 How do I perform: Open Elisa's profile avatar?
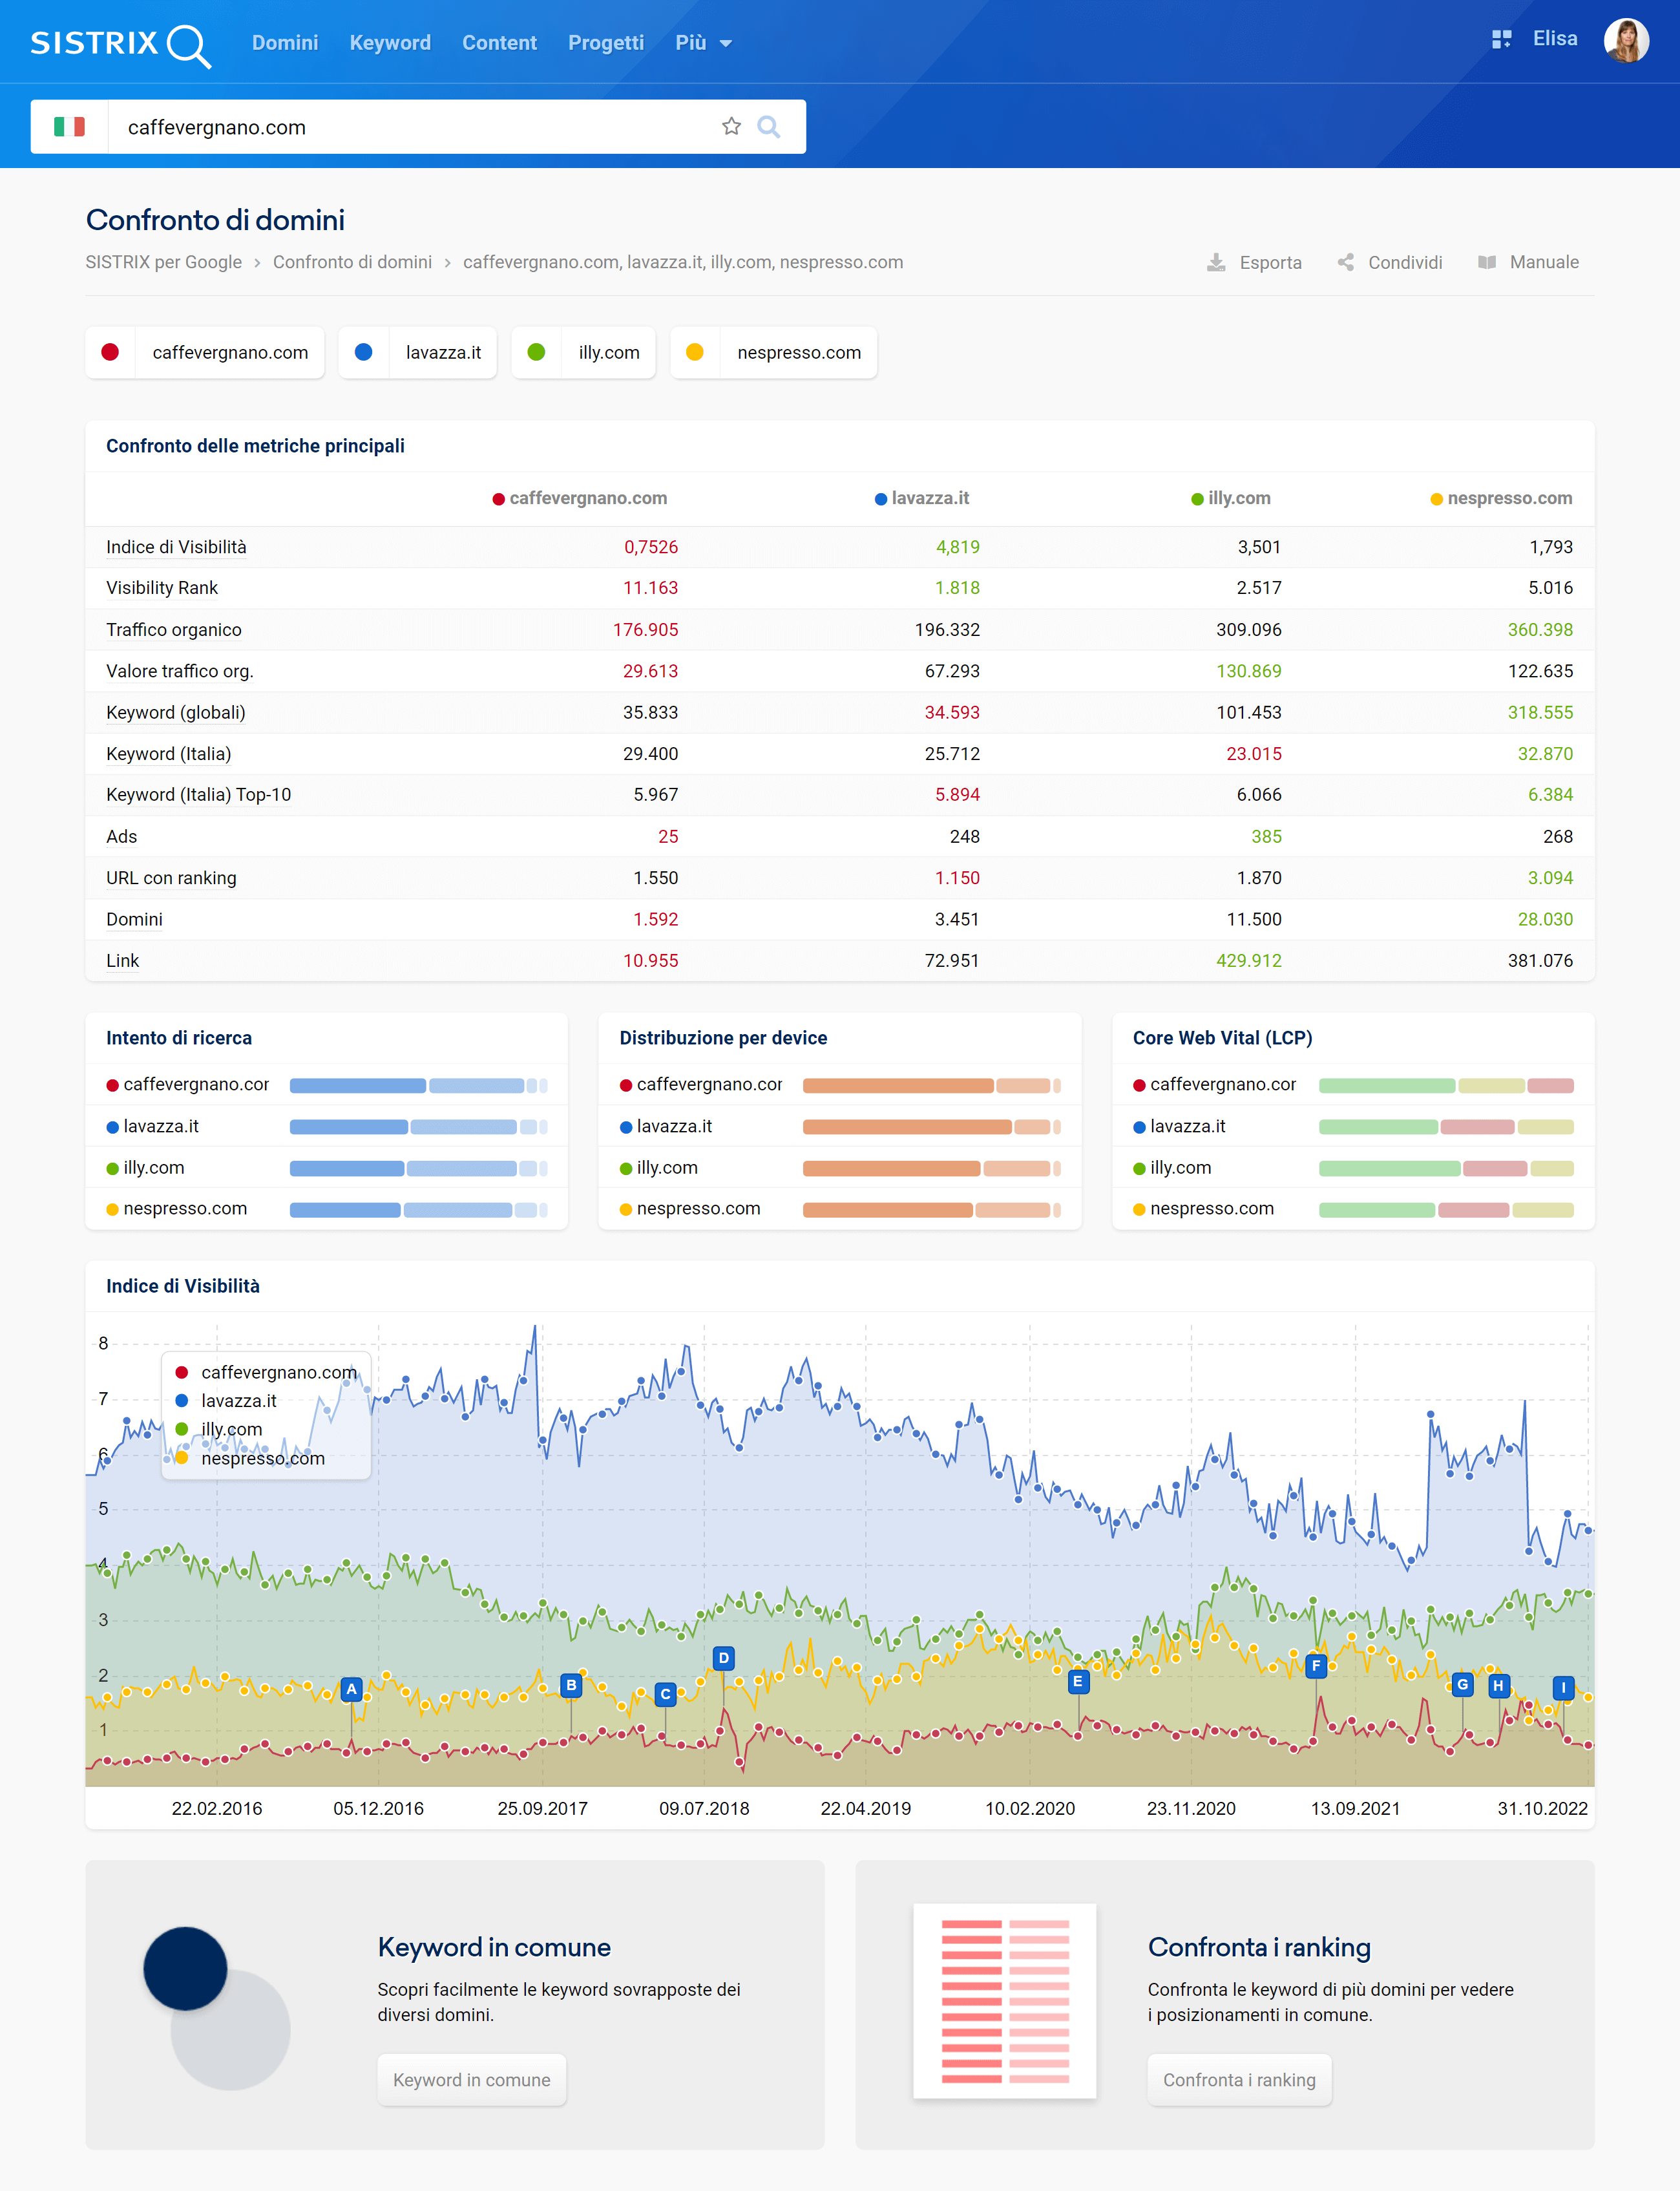(1626, 41)
